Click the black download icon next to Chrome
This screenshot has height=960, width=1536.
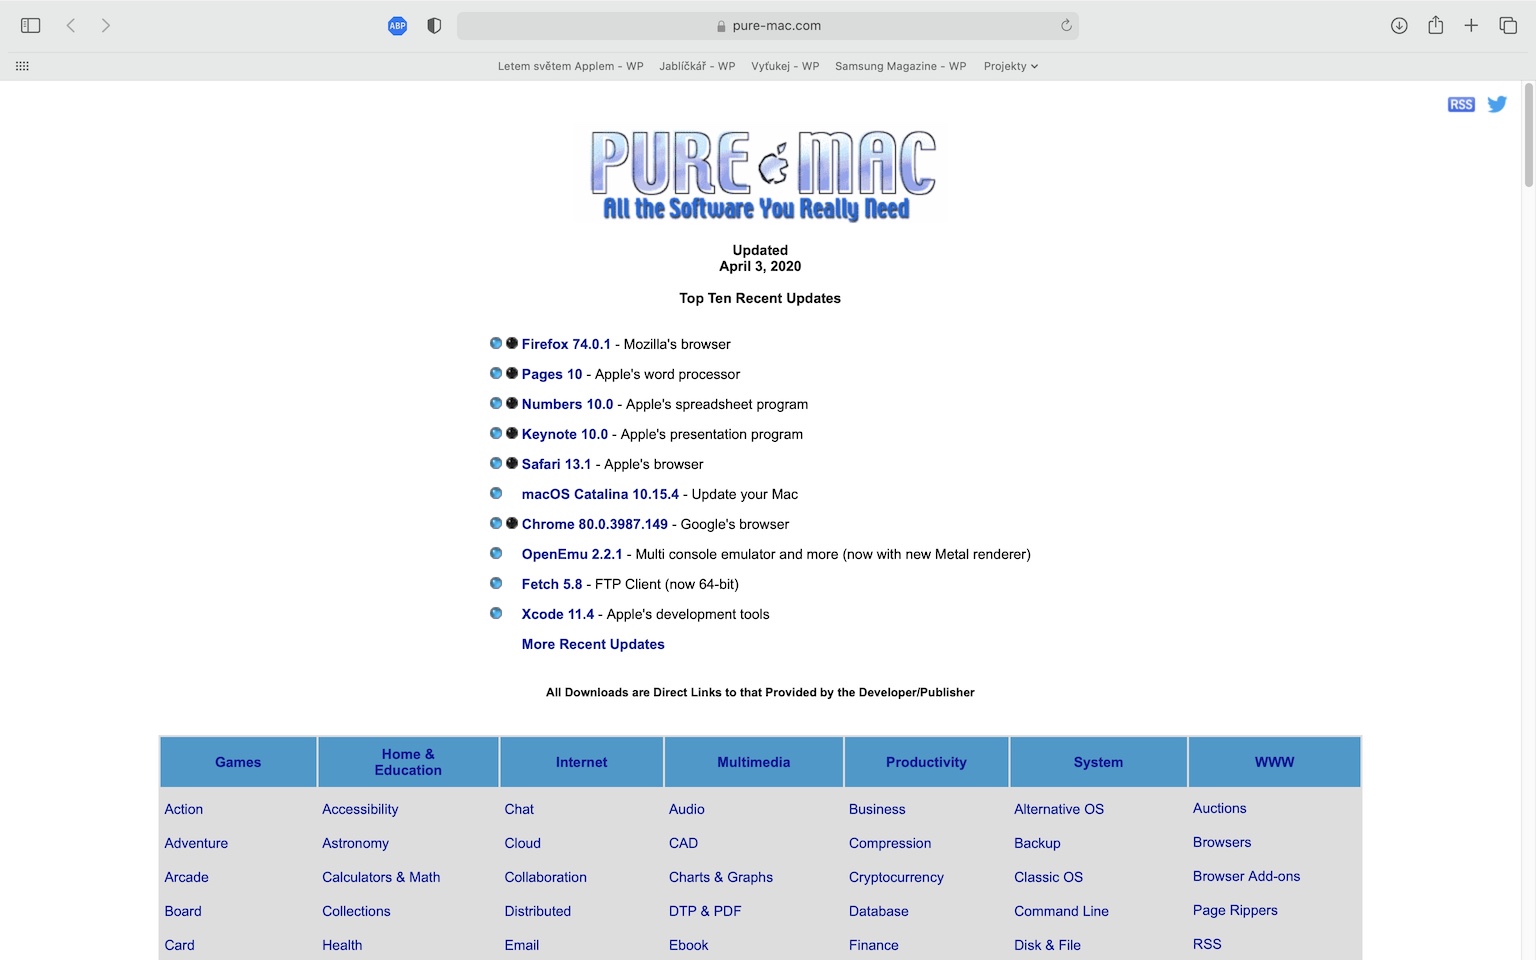click(x=512, y=523)
